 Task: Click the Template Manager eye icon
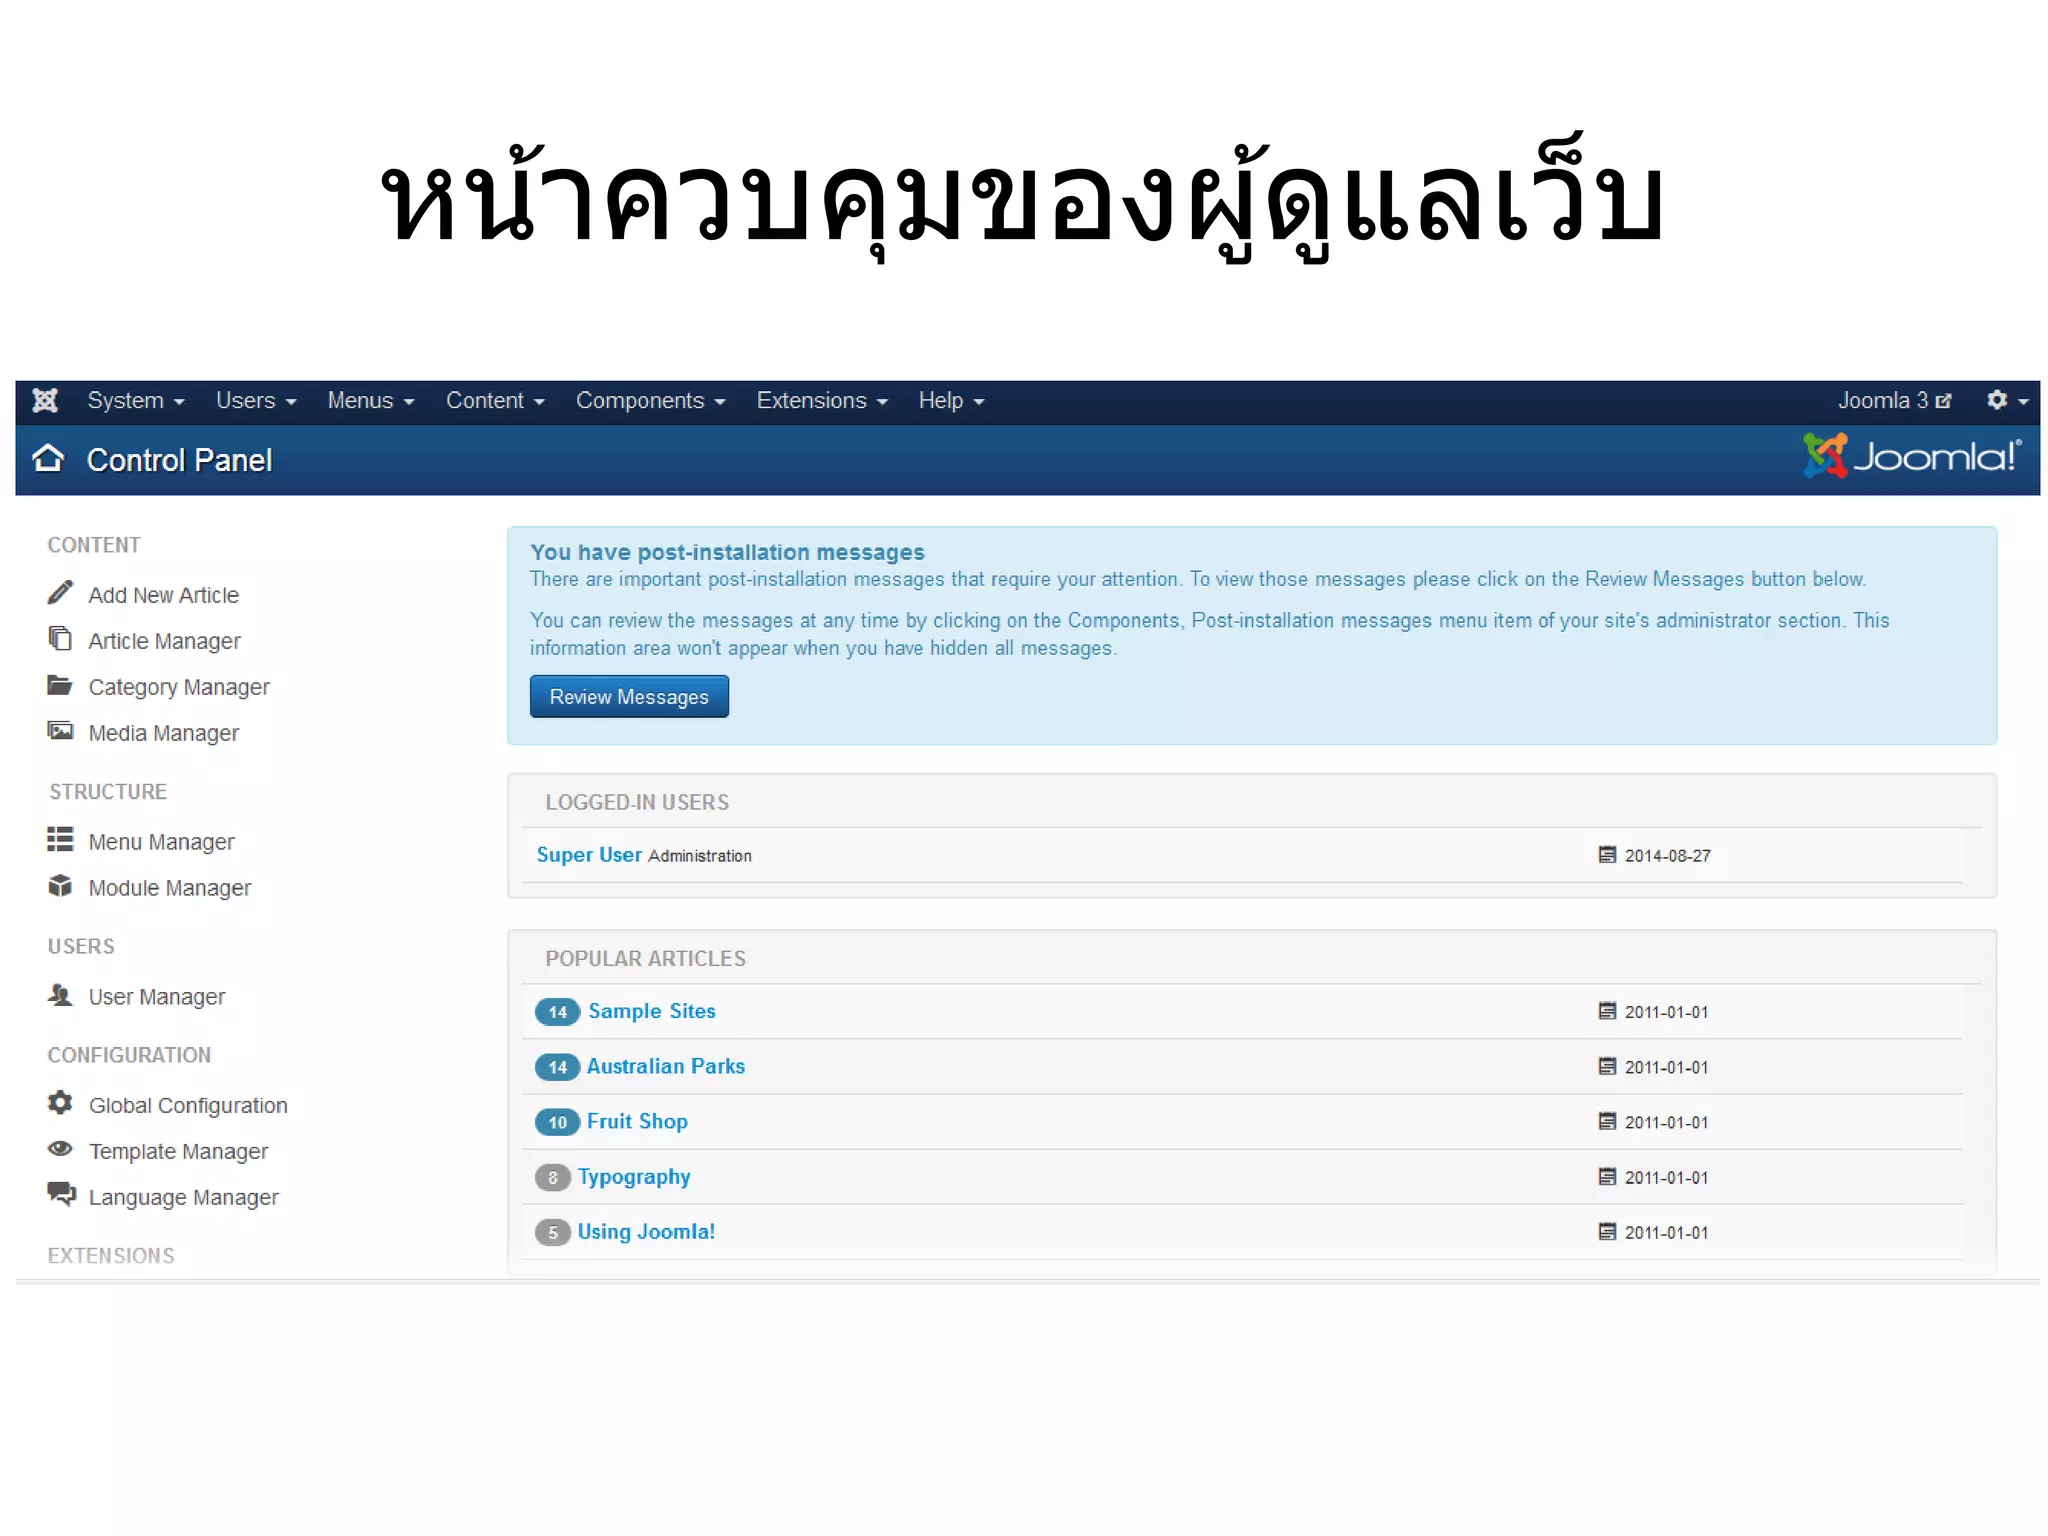(x=60, y=1148)
